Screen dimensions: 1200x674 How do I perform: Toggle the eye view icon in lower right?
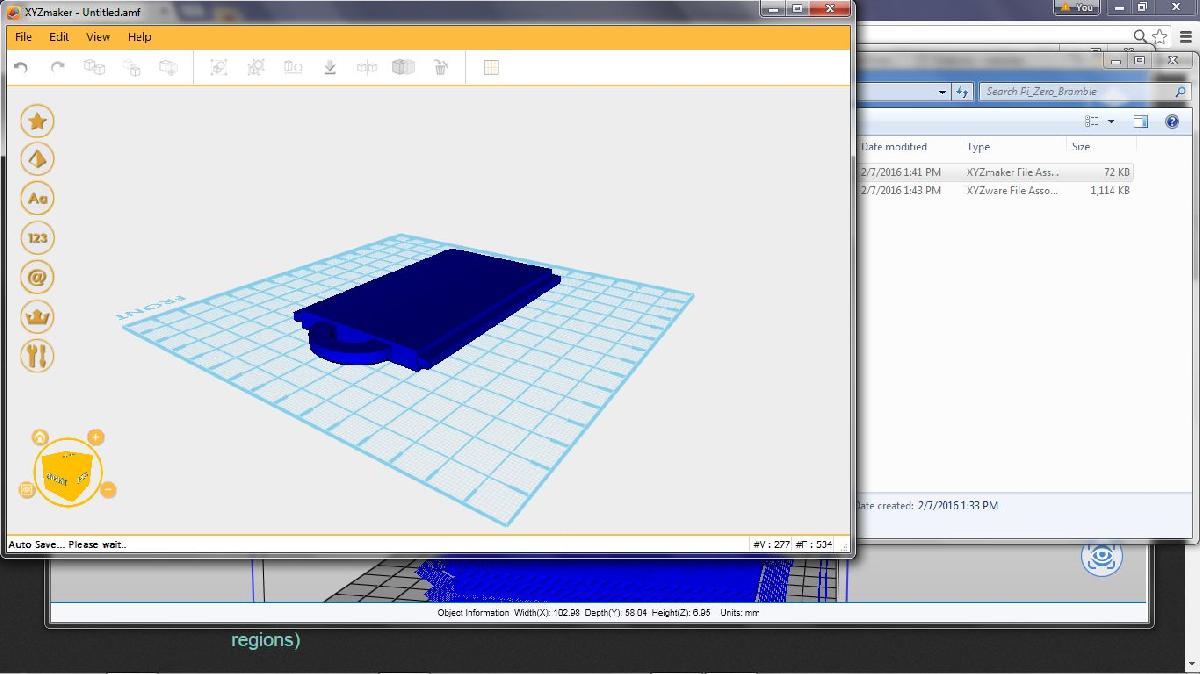[x=1101, y=558]
